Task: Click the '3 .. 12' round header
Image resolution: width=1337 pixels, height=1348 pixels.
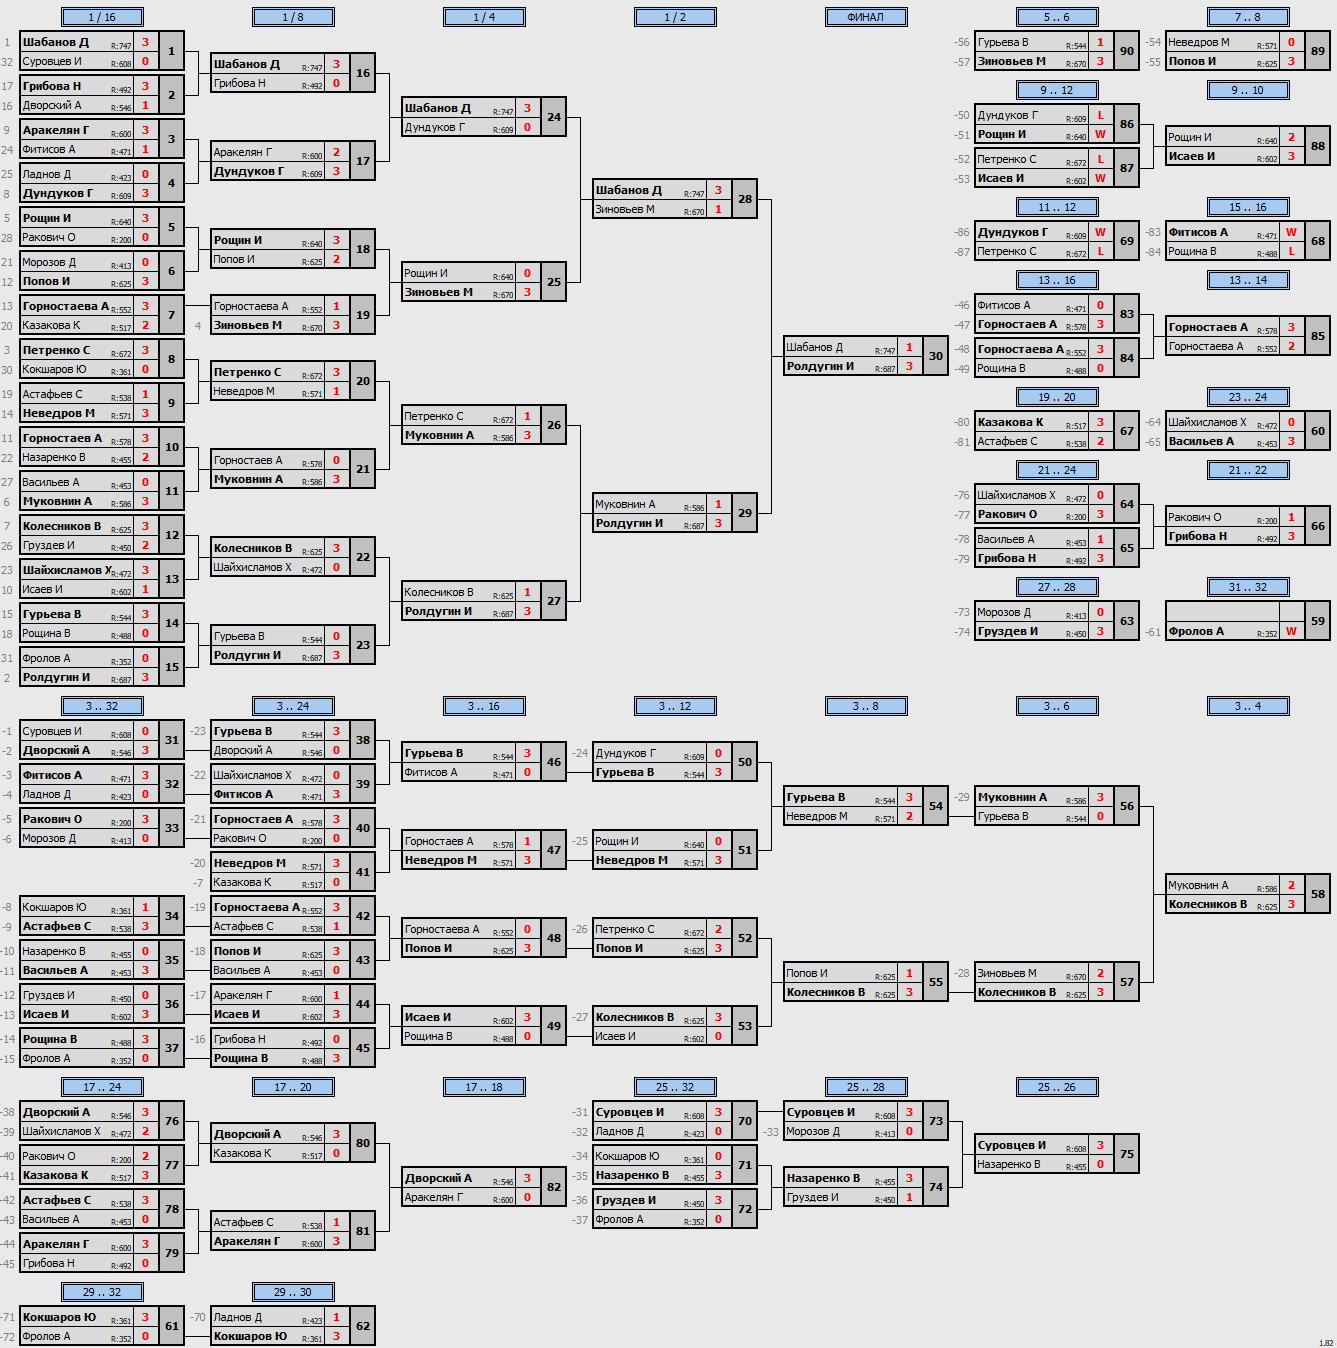Action: [x=675, y=706]
